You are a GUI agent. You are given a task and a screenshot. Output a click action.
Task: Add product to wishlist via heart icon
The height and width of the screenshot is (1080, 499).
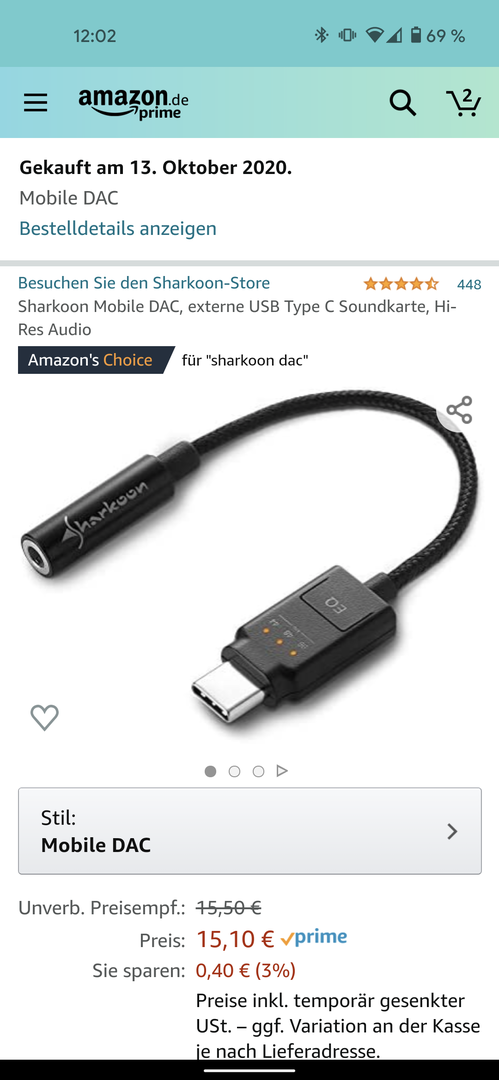(45, 718)
